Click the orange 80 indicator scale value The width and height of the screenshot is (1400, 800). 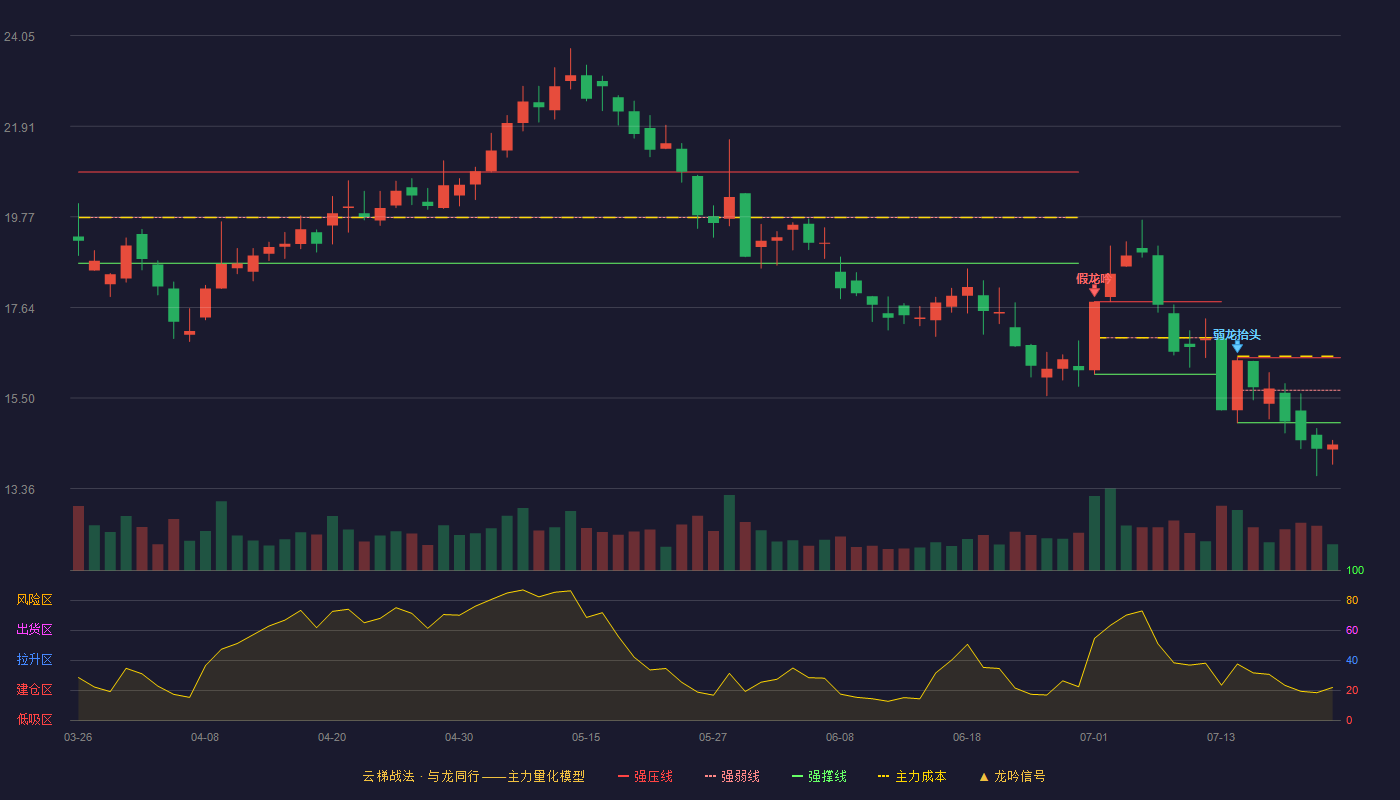pos(1352,601)
